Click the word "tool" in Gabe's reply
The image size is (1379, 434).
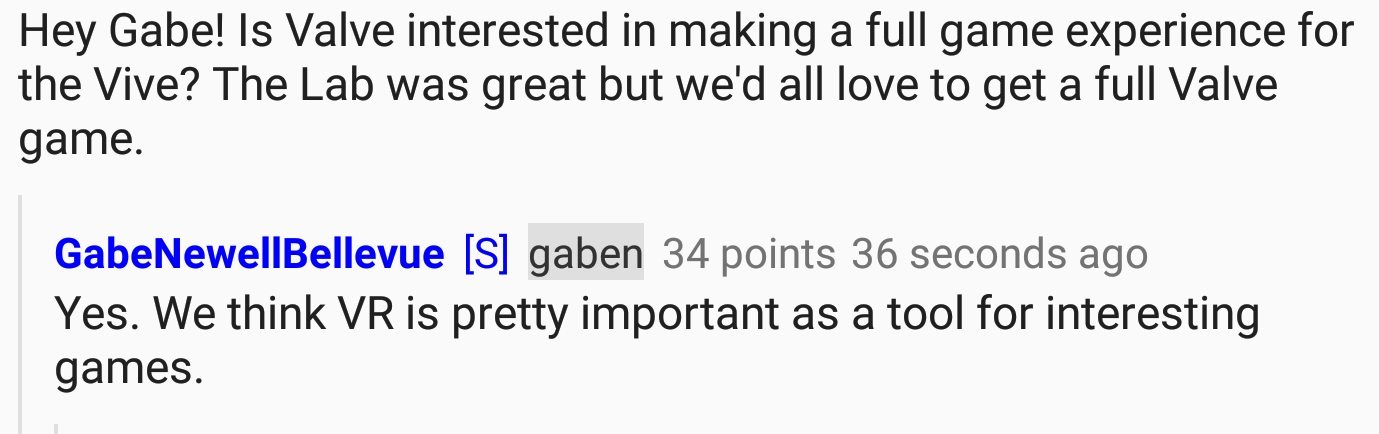pyautogui.click(x=920, y=315)
